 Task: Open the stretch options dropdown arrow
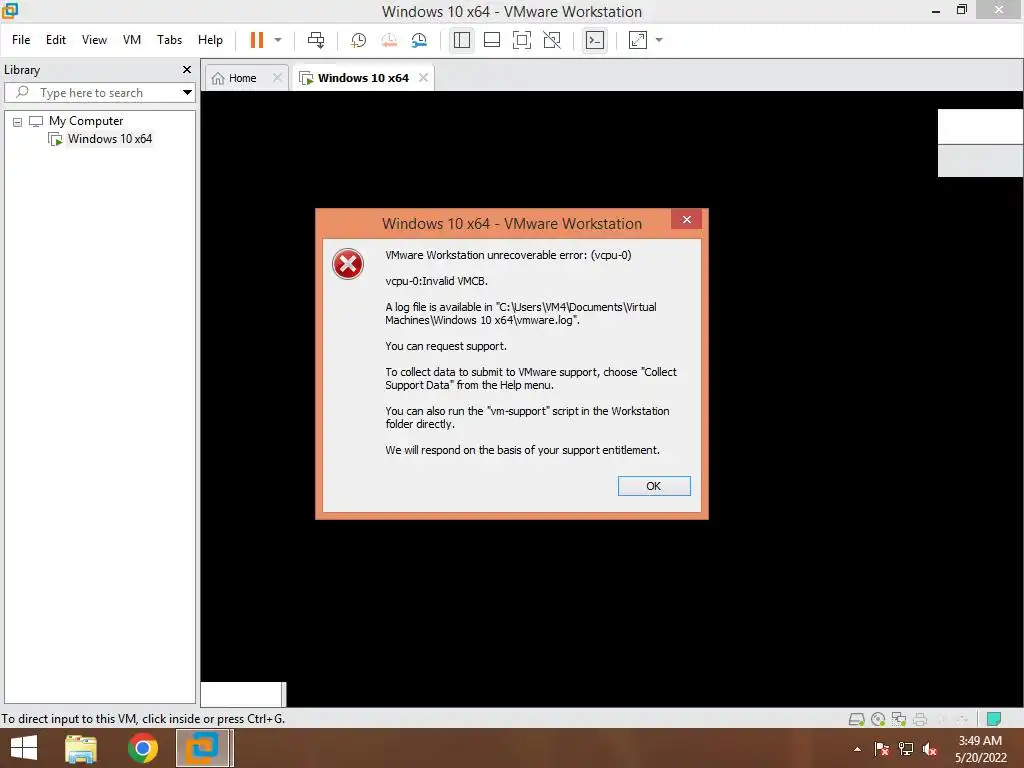pos(659,40)
